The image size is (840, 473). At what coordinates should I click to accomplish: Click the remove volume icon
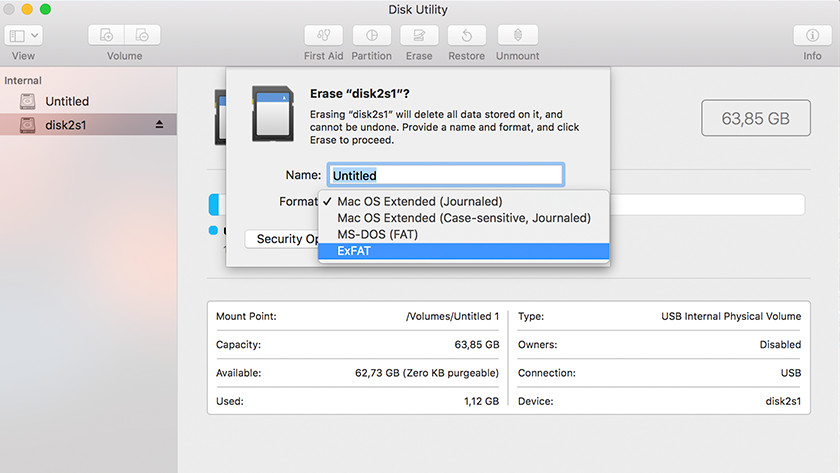click(141, 35)
